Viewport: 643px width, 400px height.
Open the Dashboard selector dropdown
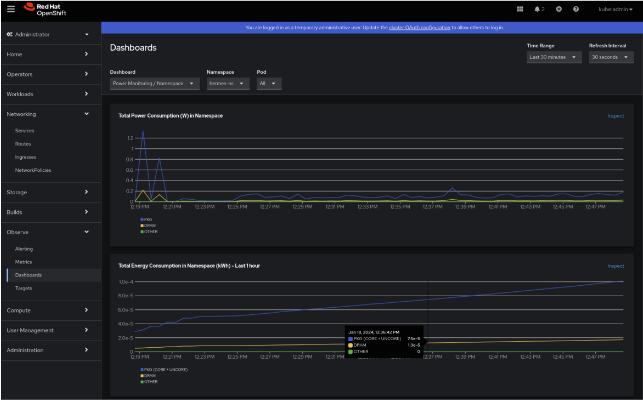[x=155, y=83]
